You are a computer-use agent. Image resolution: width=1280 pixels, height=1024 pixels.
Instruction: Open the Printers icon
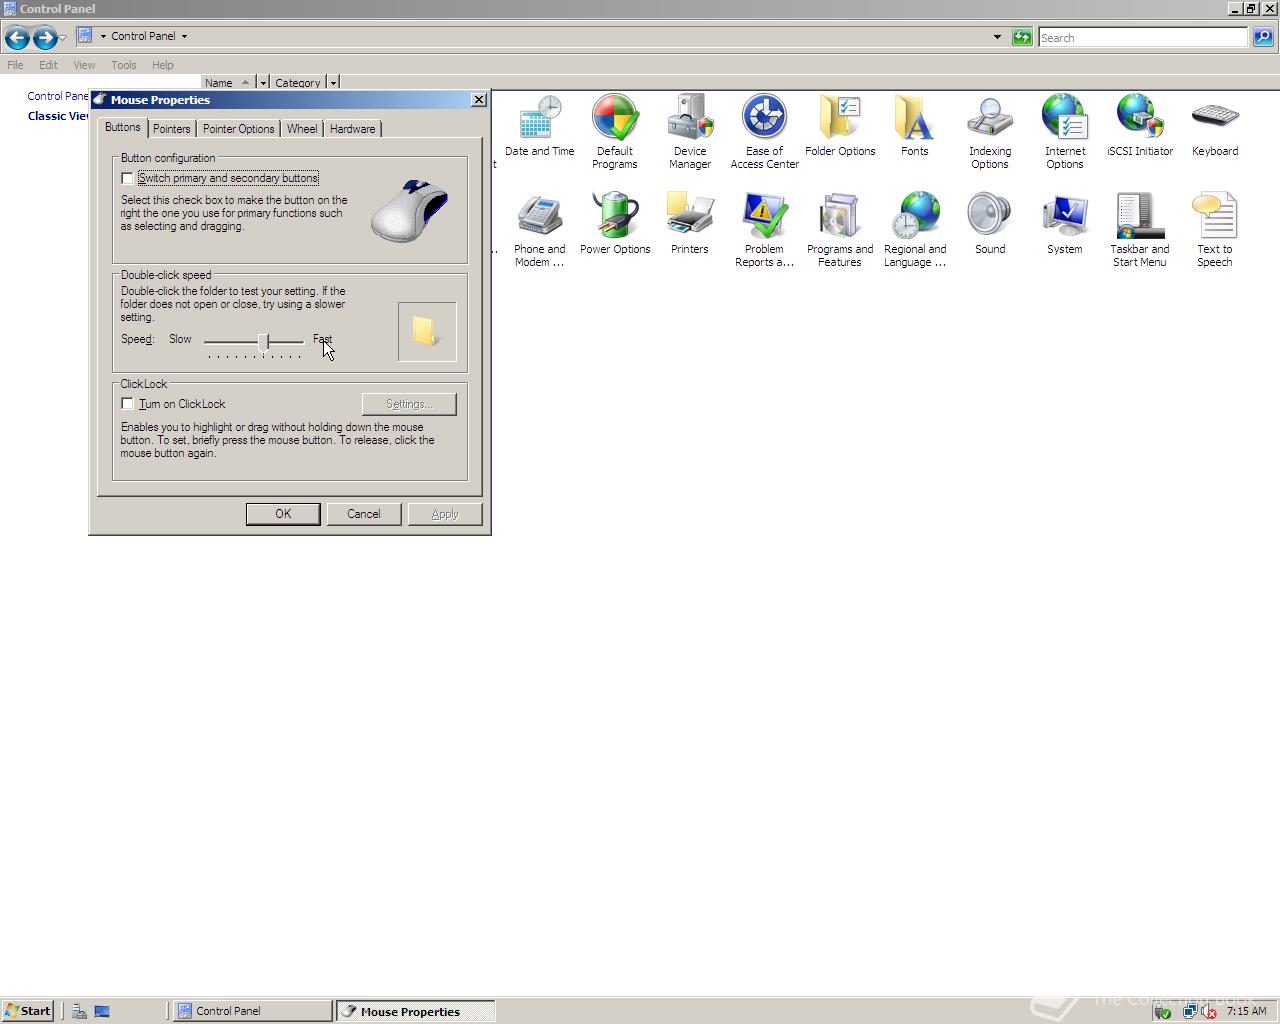coord(690,224)
